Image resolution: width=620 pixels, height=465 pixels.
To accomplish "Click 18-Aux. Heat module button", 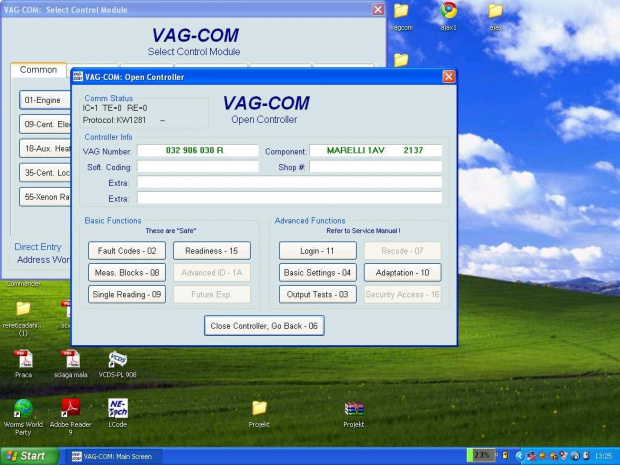I will coord(45,149).
